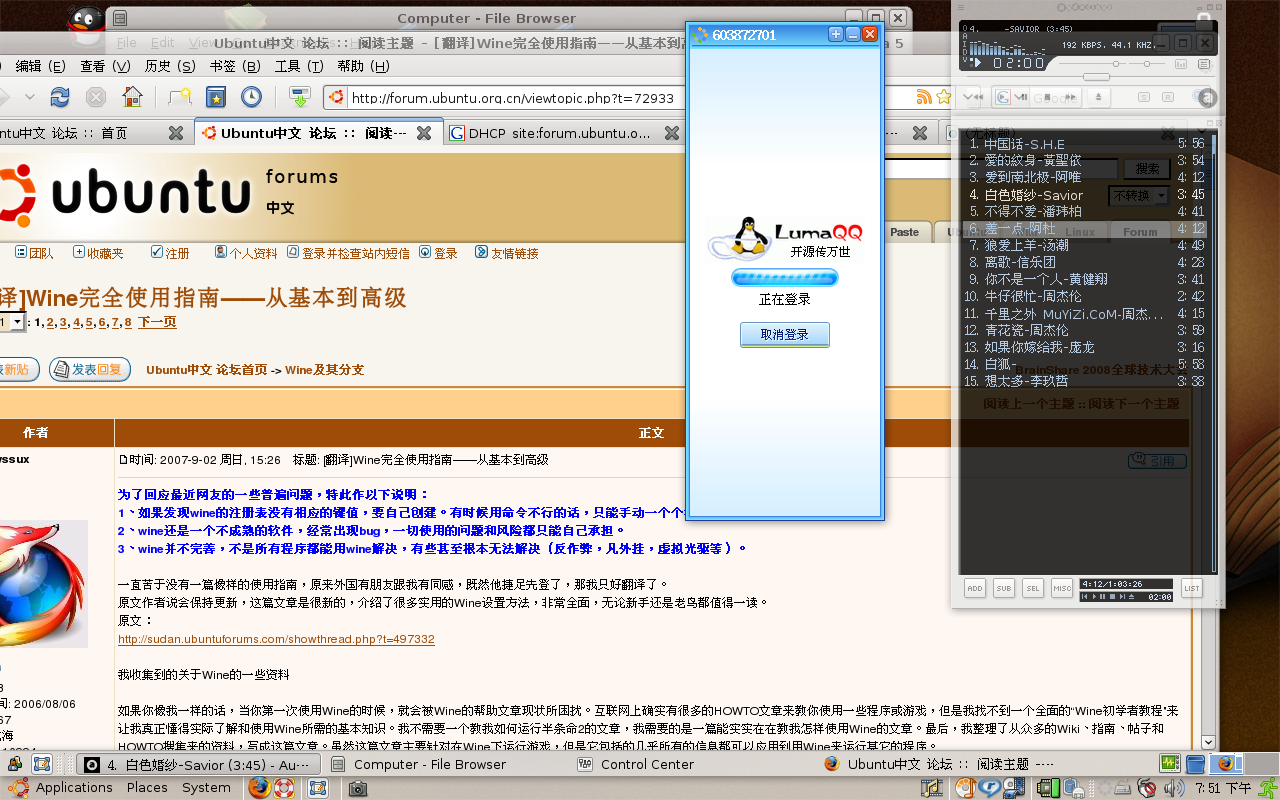Viewport: 1280px width, 800px height.
Task: Open the System menu in GNOME panel
Action: [206, 787]
